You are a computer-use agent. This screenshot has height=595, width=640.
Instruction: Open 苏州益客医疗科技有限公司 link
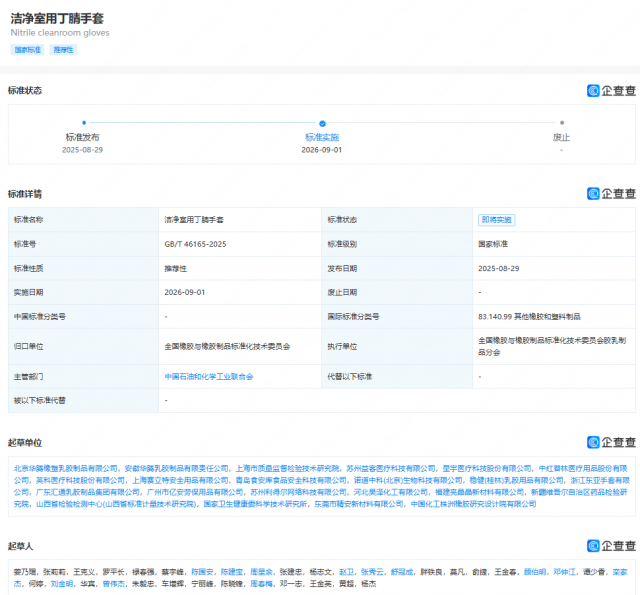click(x=391, y=468)
